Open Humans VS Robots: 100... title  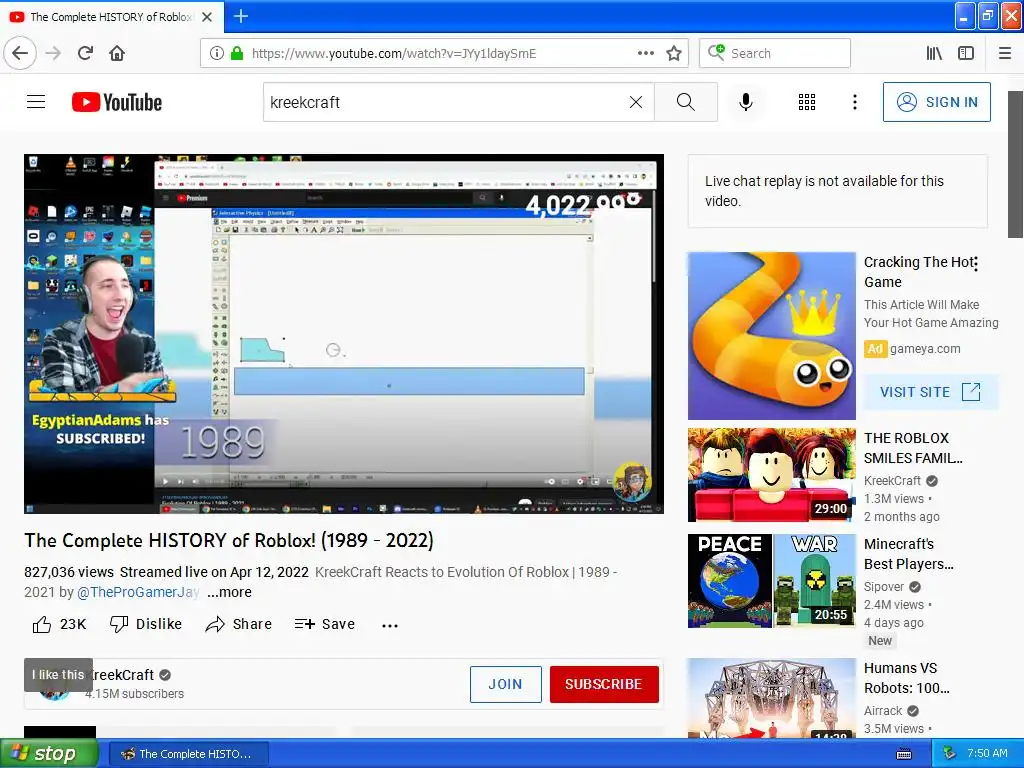[x=906, y=678]
